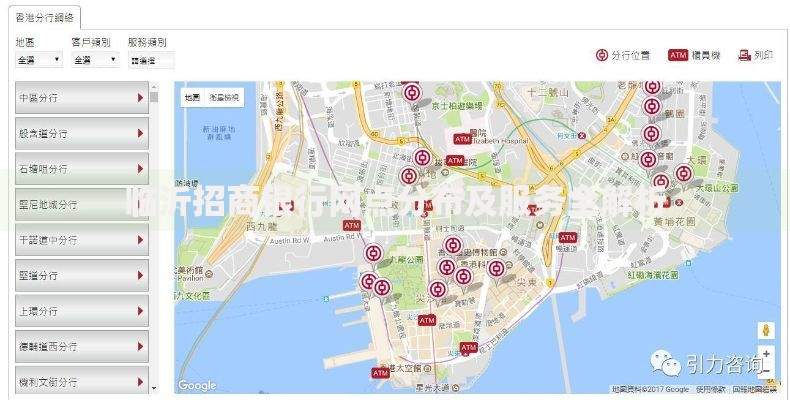Expand the 堅道分行 row arrow
The width and height of the screenshot is (790, 400).
pos(141,276)
